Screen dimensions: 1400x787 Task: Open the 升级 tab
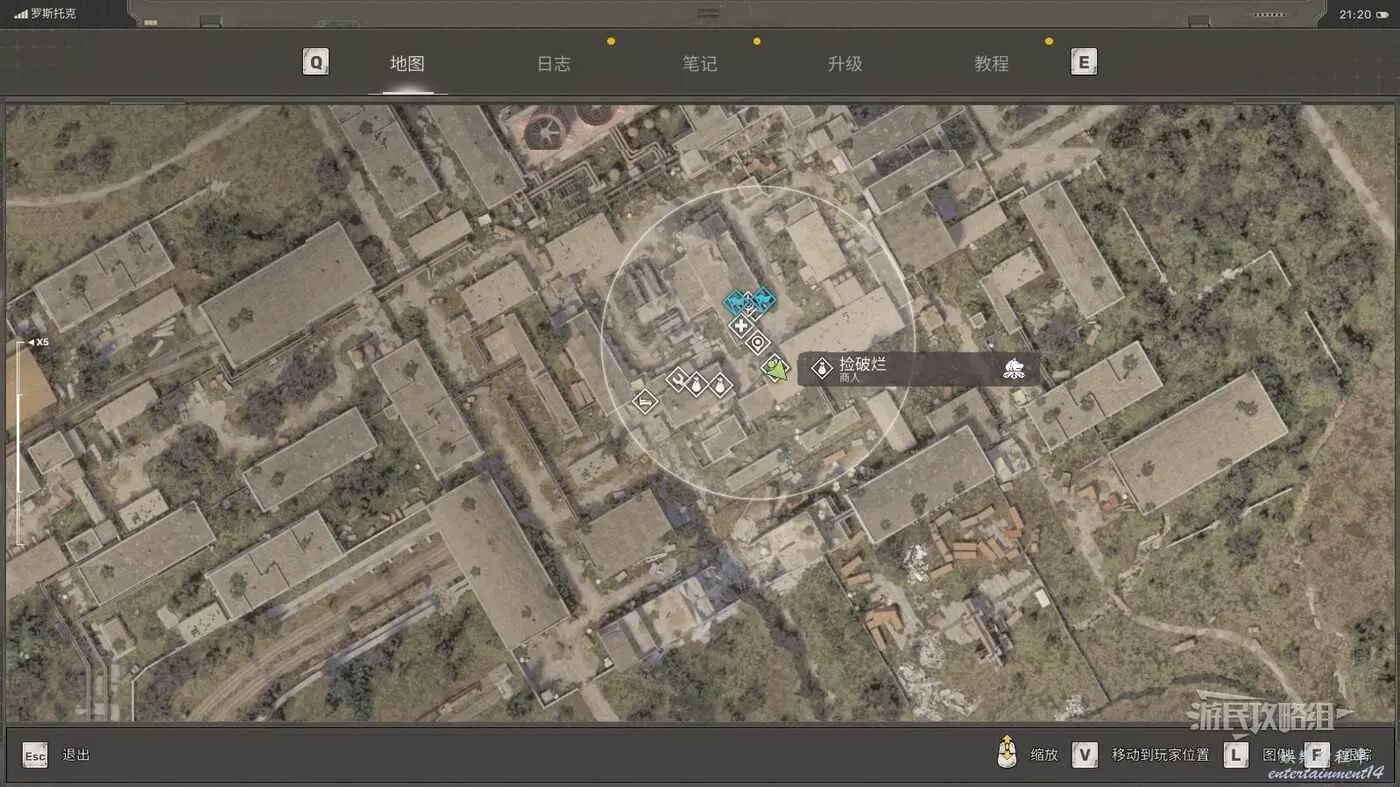point(845,64)
